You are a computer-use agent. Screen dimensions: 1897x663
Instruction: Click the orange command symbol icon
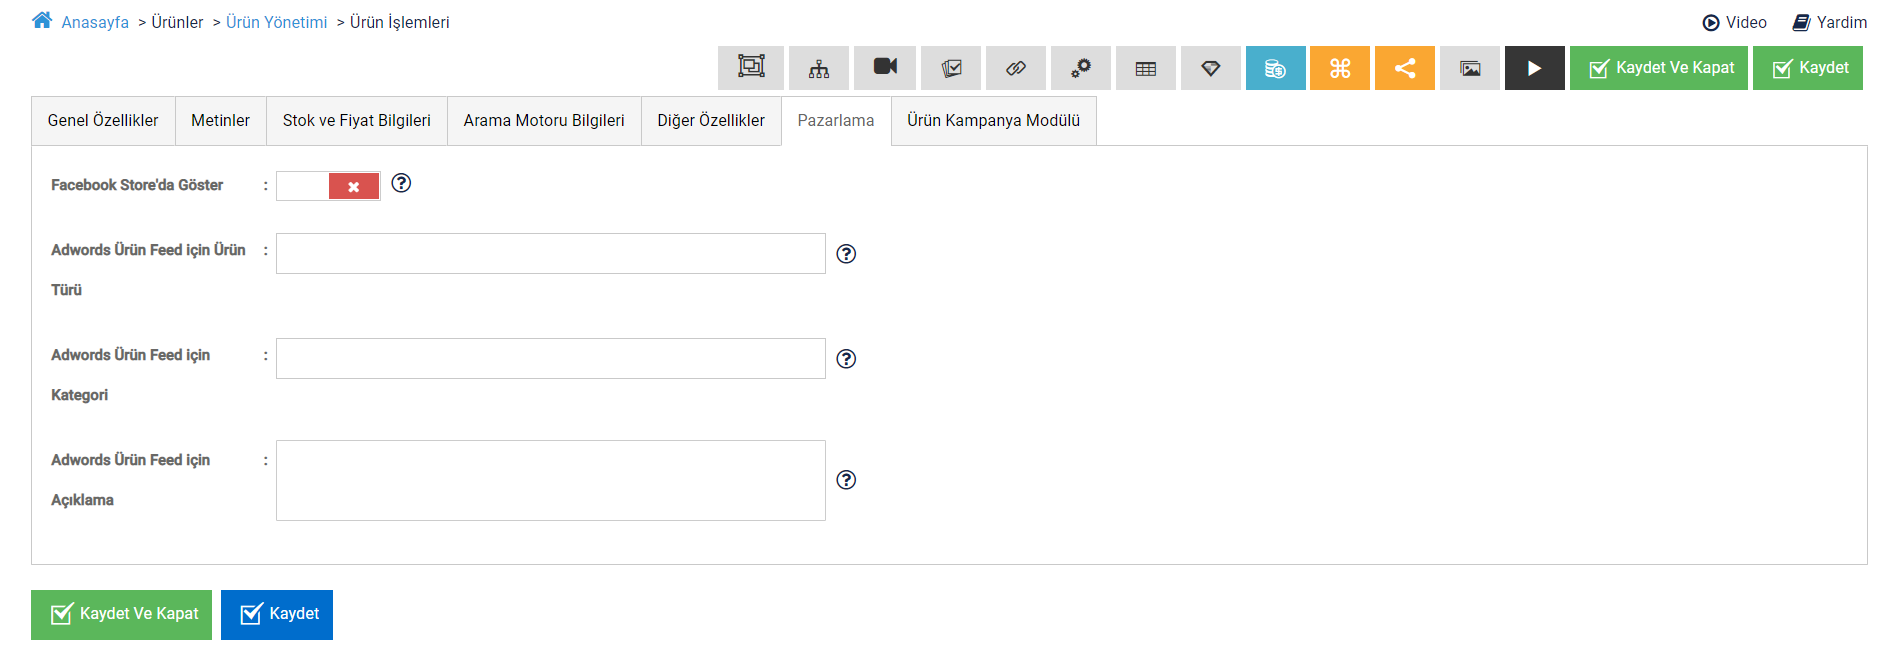coord(1340,68)
